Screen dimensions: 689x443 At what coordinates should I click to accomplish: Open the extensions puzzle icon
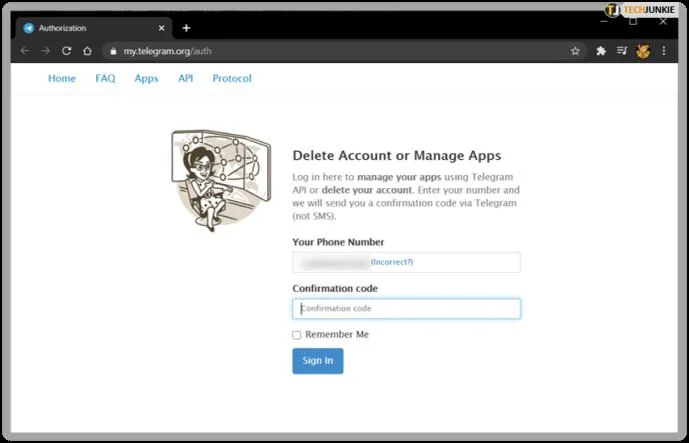click(601, 51)
